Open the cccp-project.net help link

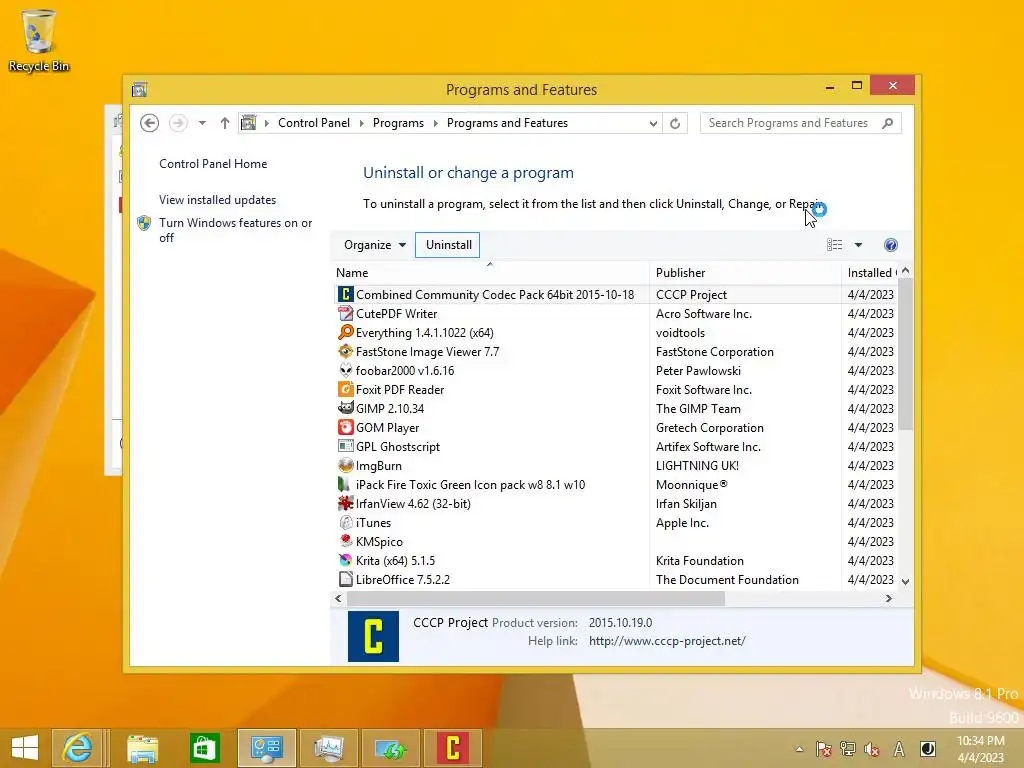[x=667, y=641]
